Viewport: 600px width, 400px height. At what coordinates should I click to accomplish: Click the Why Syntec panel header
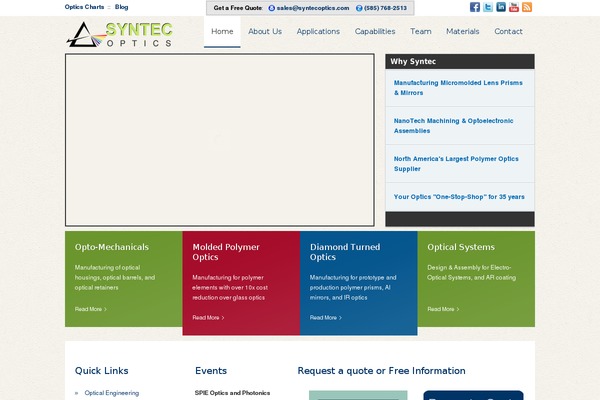coord(460,61)
